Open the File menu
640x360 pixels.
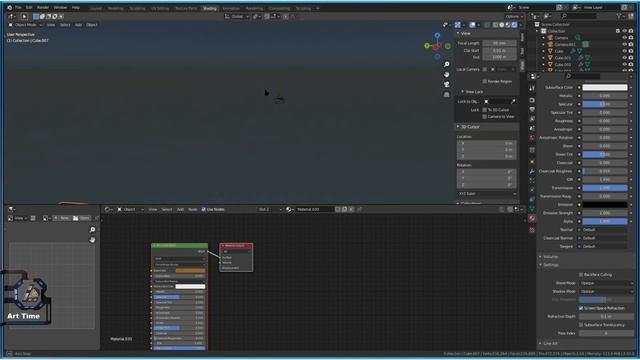(18, 7)
